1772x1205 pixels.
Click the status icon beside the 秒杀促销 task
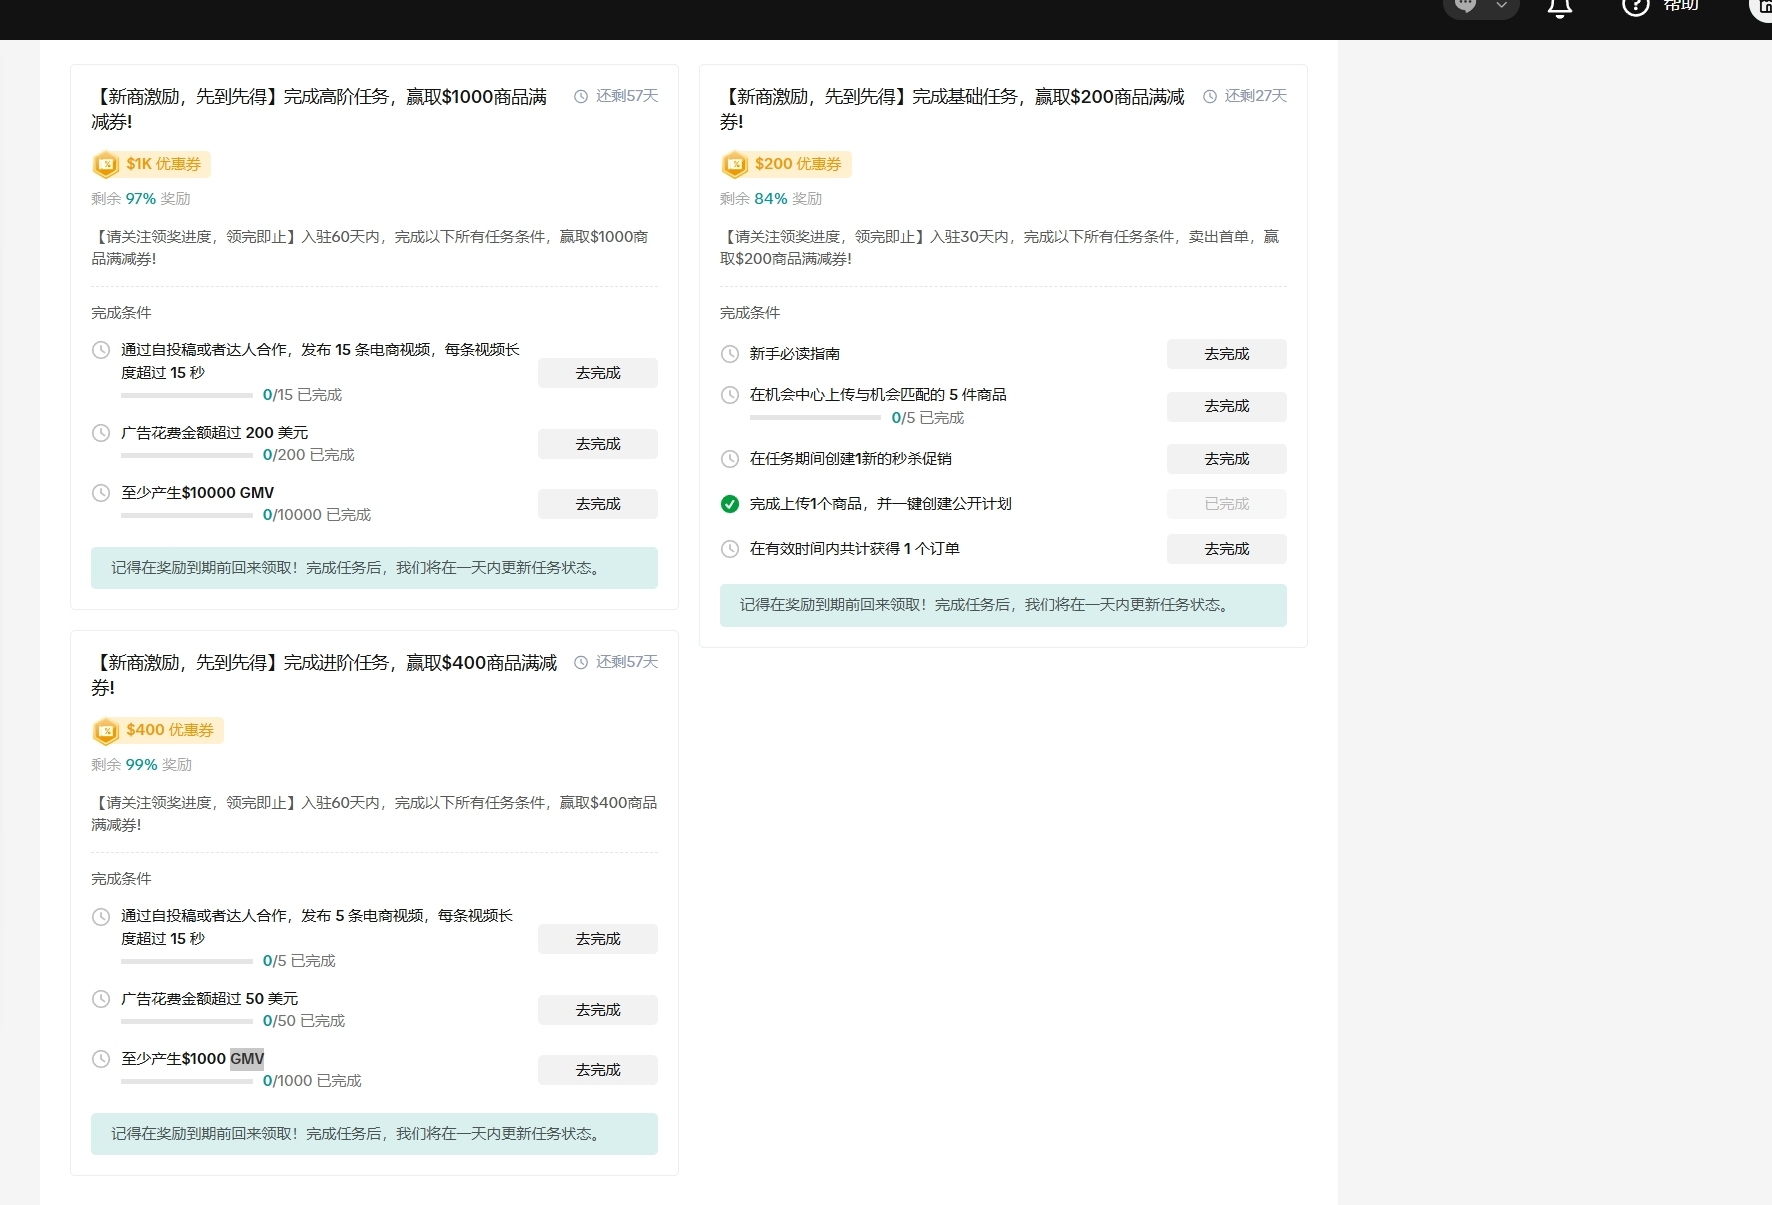coord(730,459)
